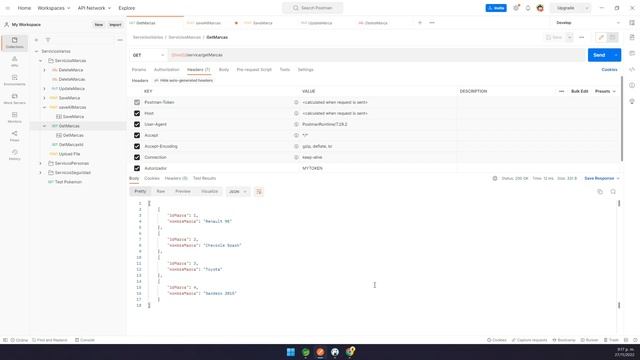Click the collections filter icon
Viewport: 640px width, 360px height.
[48, 40]
